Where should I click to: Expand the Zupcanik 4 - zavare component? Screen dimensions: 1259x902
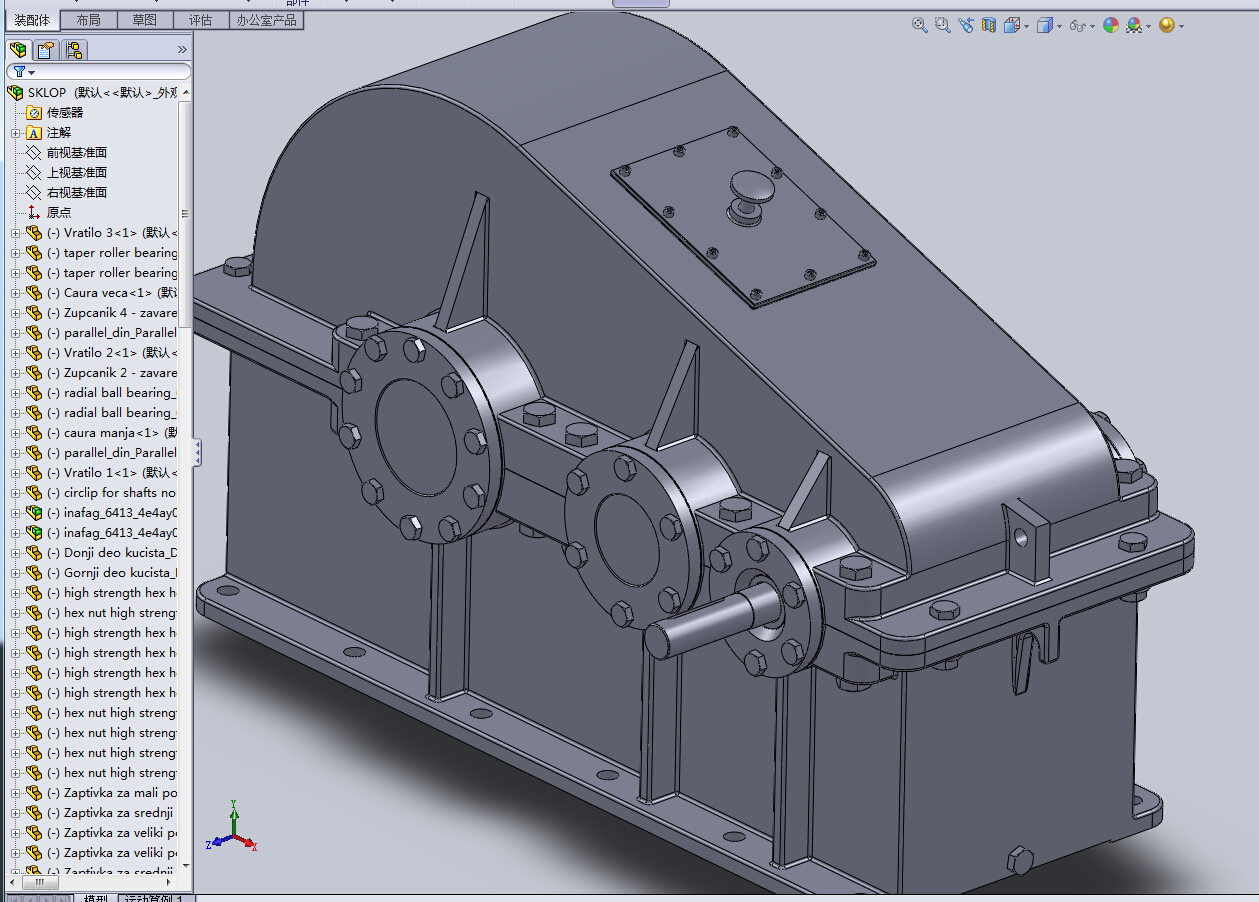[x=15, y=313]
